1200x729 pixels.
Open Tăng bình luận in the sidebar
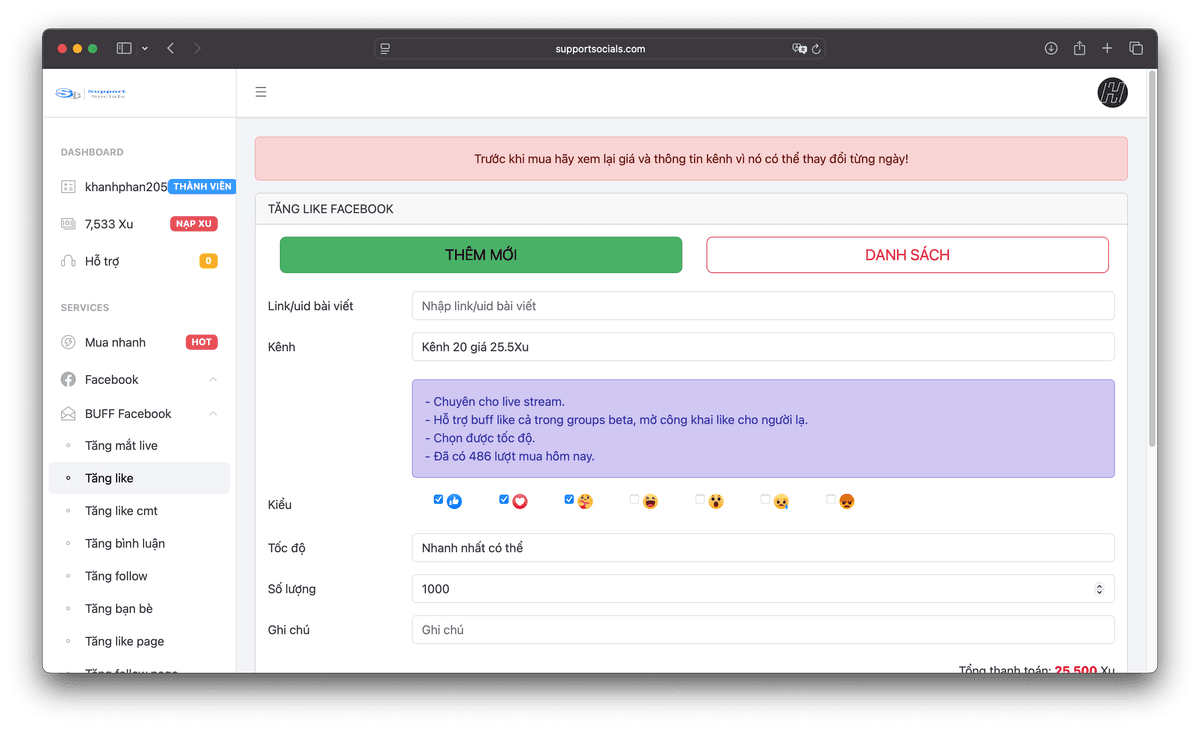coord(125,544)
